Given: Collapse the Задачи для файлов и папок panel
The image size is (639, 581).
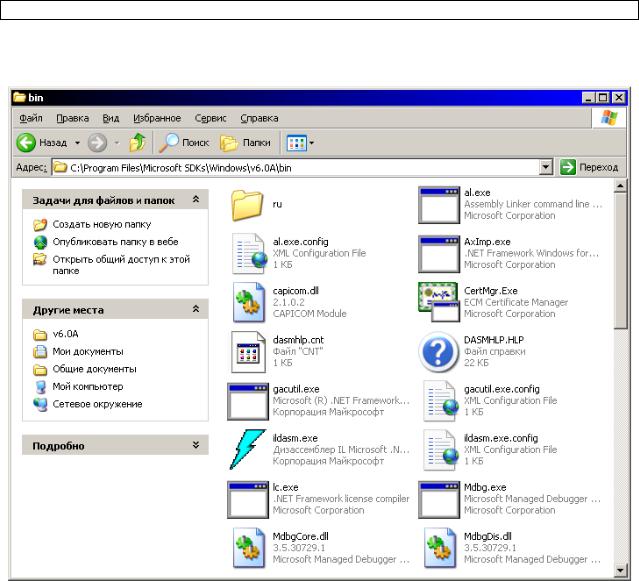Looking at the screenshot, I should point(196,199).
